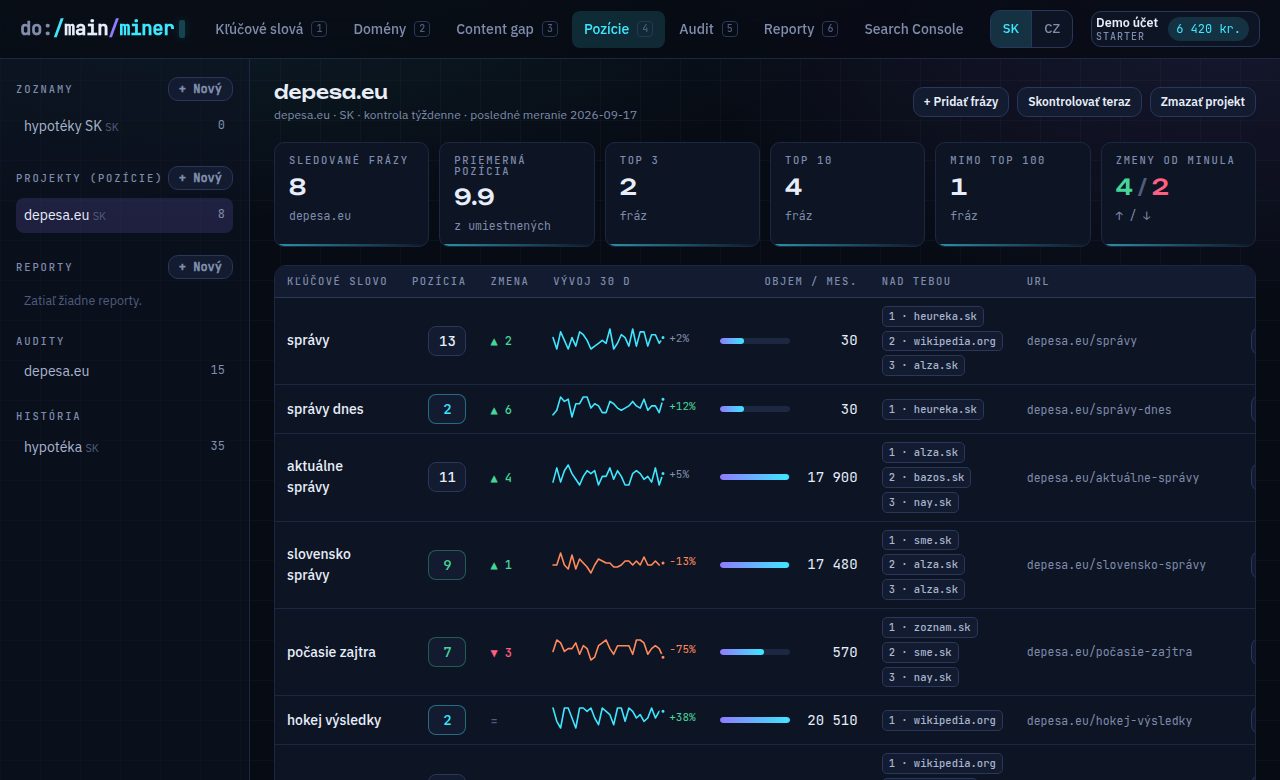
Task: Select the slovensko správy keyword row
Action: 765,565
